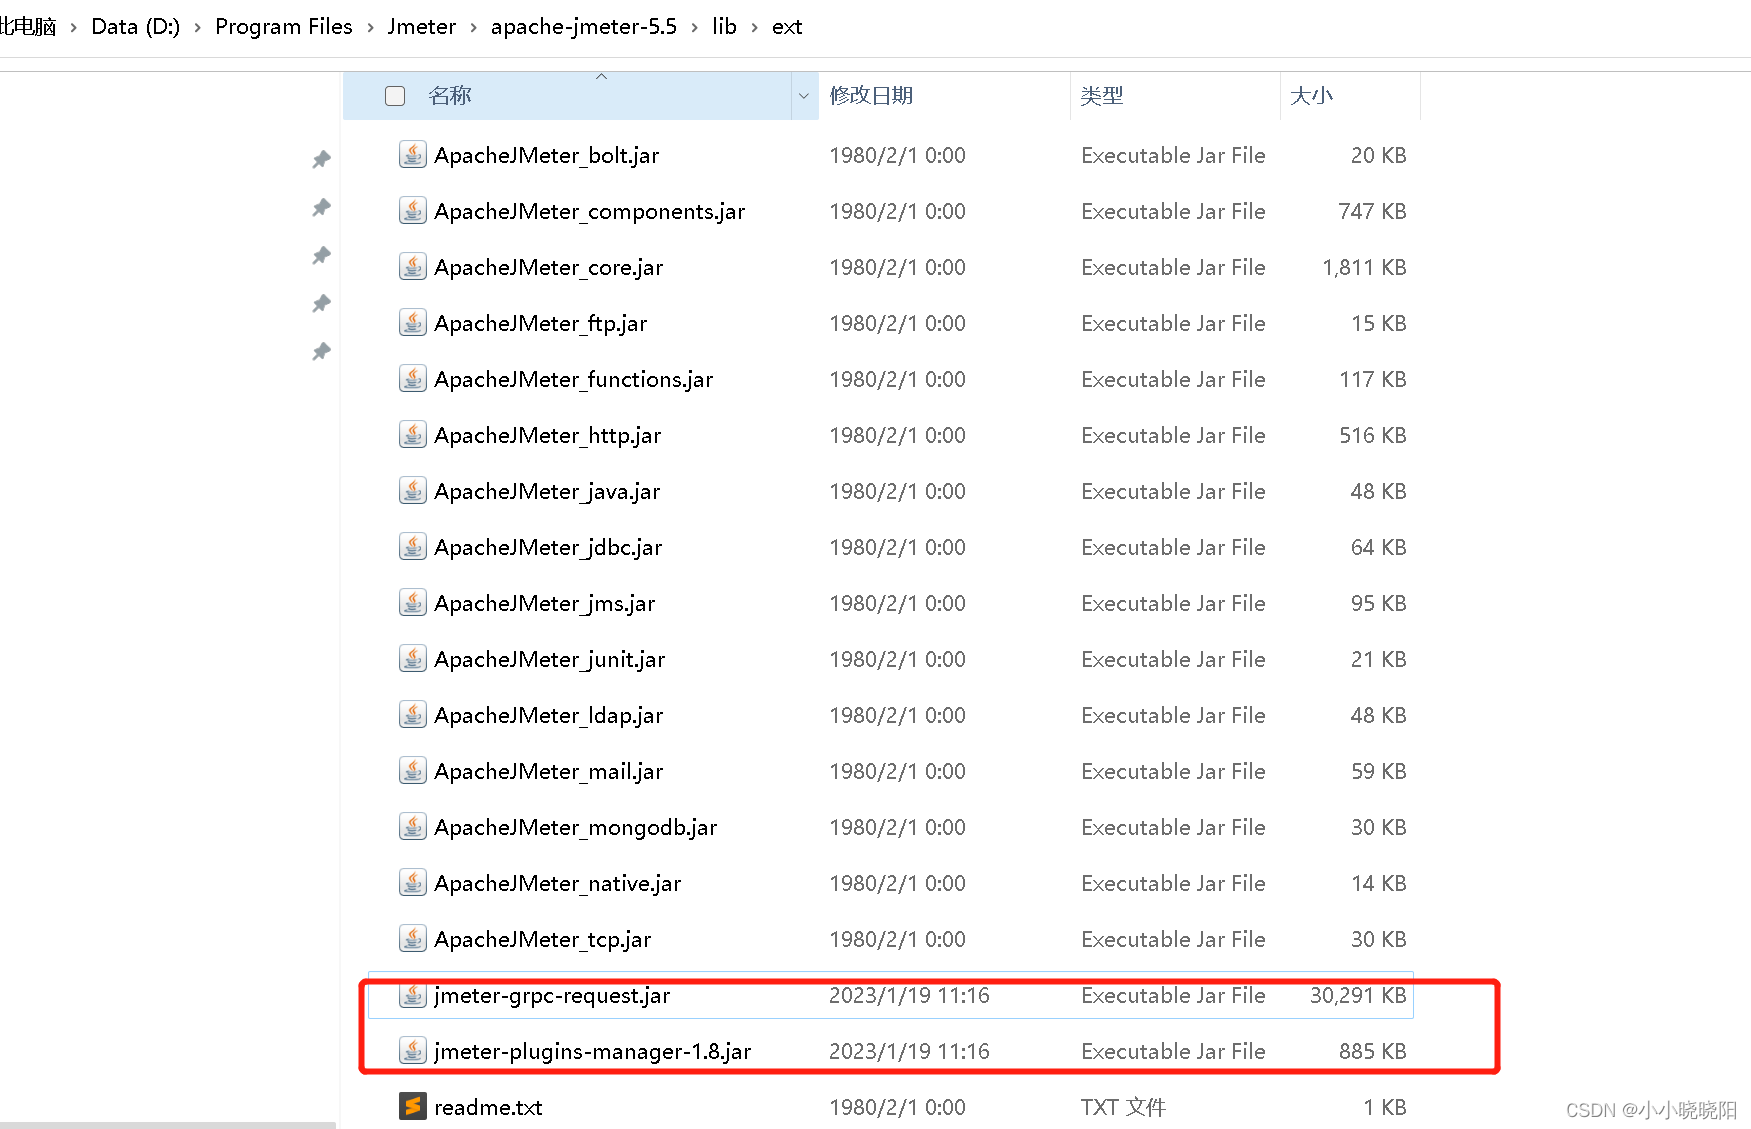This screenshot has width=1751, height=1129.
Task: Click the Java icon next to ApacheJMeter_http.jar
Action: pos(412,435)
